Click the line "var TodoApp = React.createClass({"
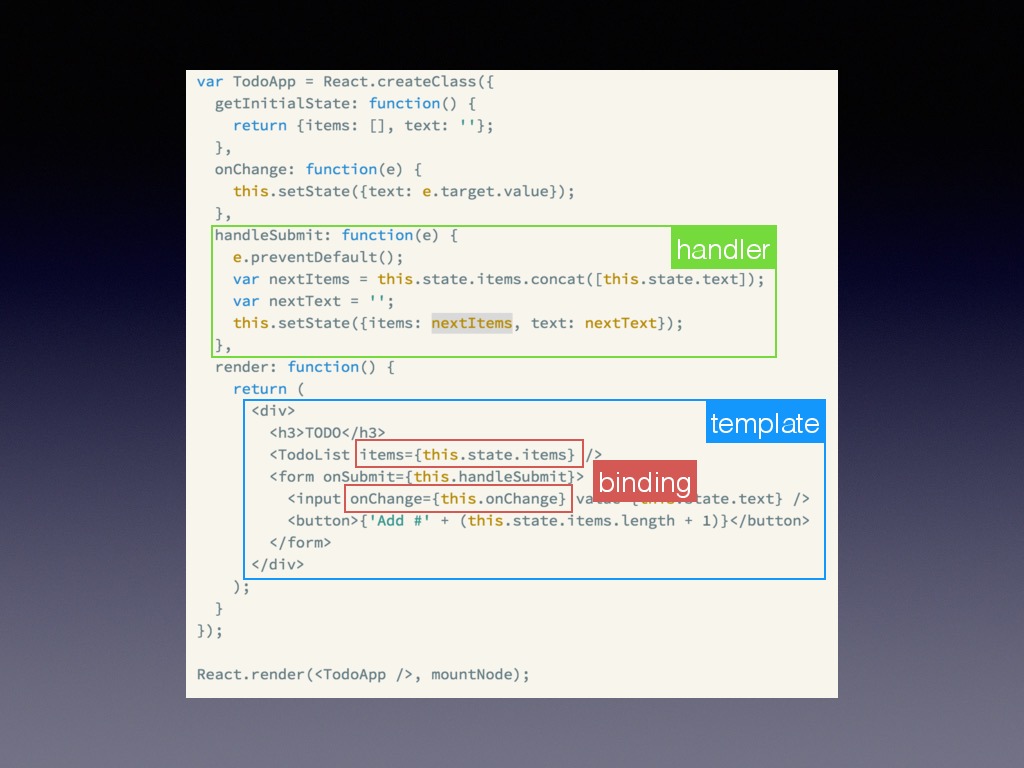The height and width of the screenshot is (768, 1024). coord(345,82)
